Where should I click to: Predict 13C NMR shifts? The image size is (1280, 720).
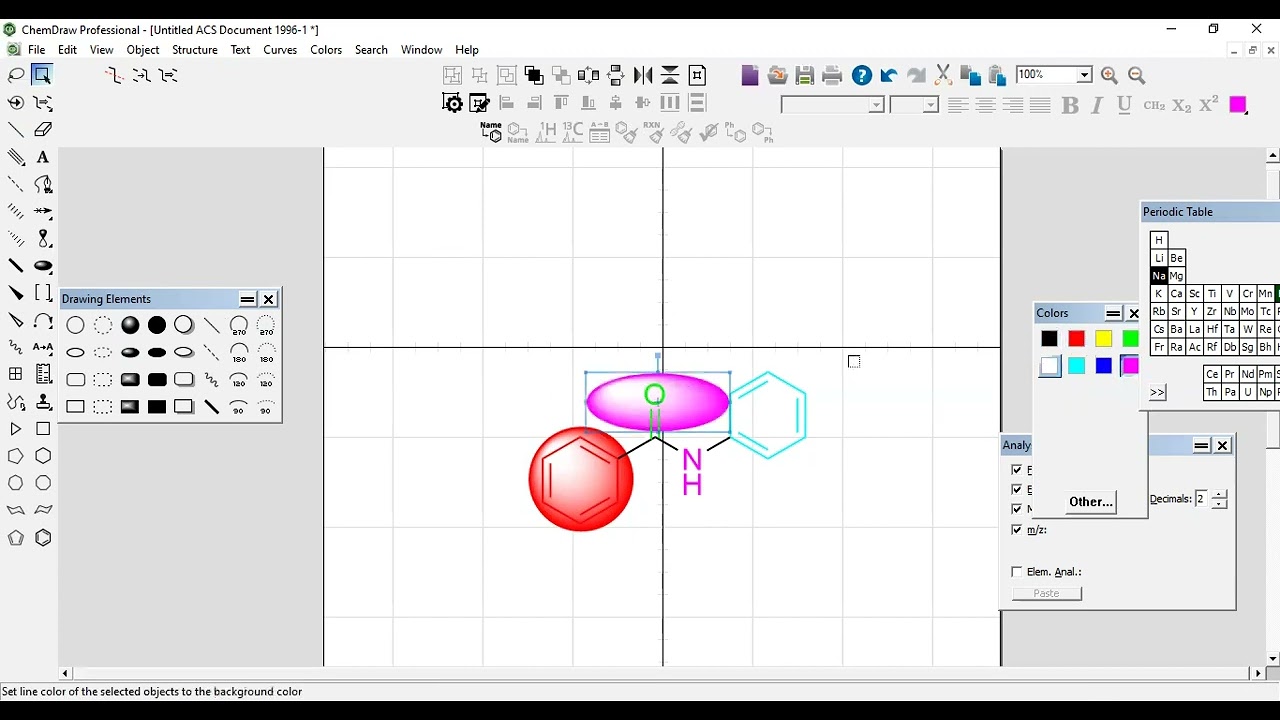tap(573, 132)
